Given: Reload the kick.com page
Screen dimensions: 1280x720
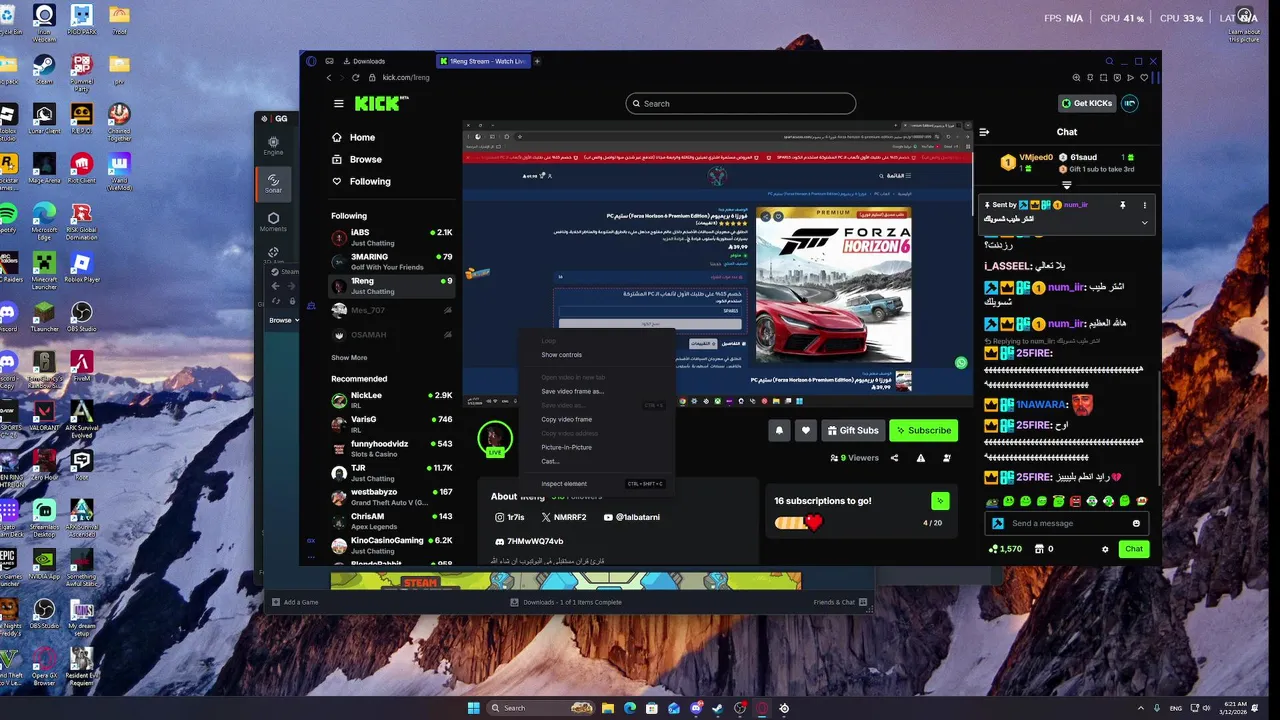Looking at the screenshot, I should (x=355, y=77).
